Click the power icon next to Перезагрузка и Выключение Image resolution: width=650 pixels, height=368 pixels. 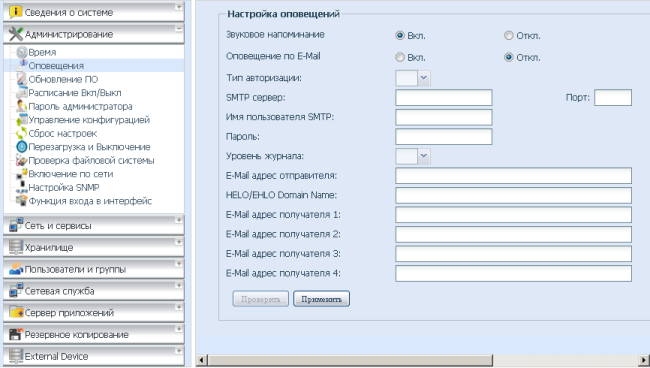[x=22, y=147]
